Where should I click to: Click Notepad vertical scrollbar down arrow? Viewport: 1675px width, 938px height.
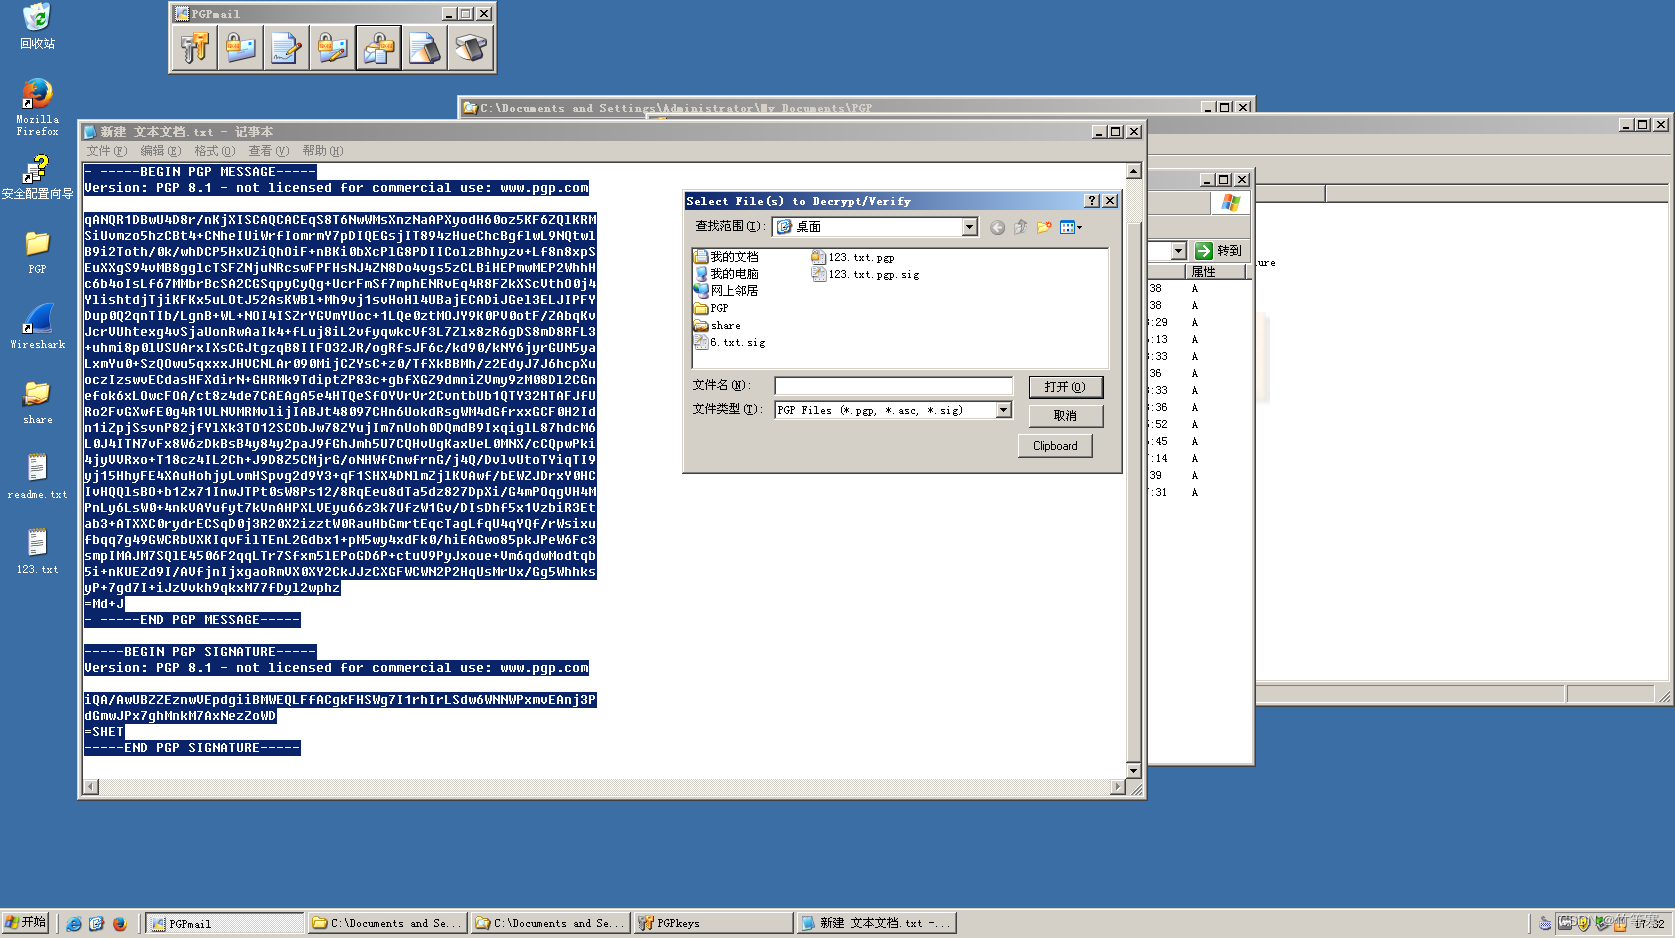pyautogui.click(x=1133, y=770)
